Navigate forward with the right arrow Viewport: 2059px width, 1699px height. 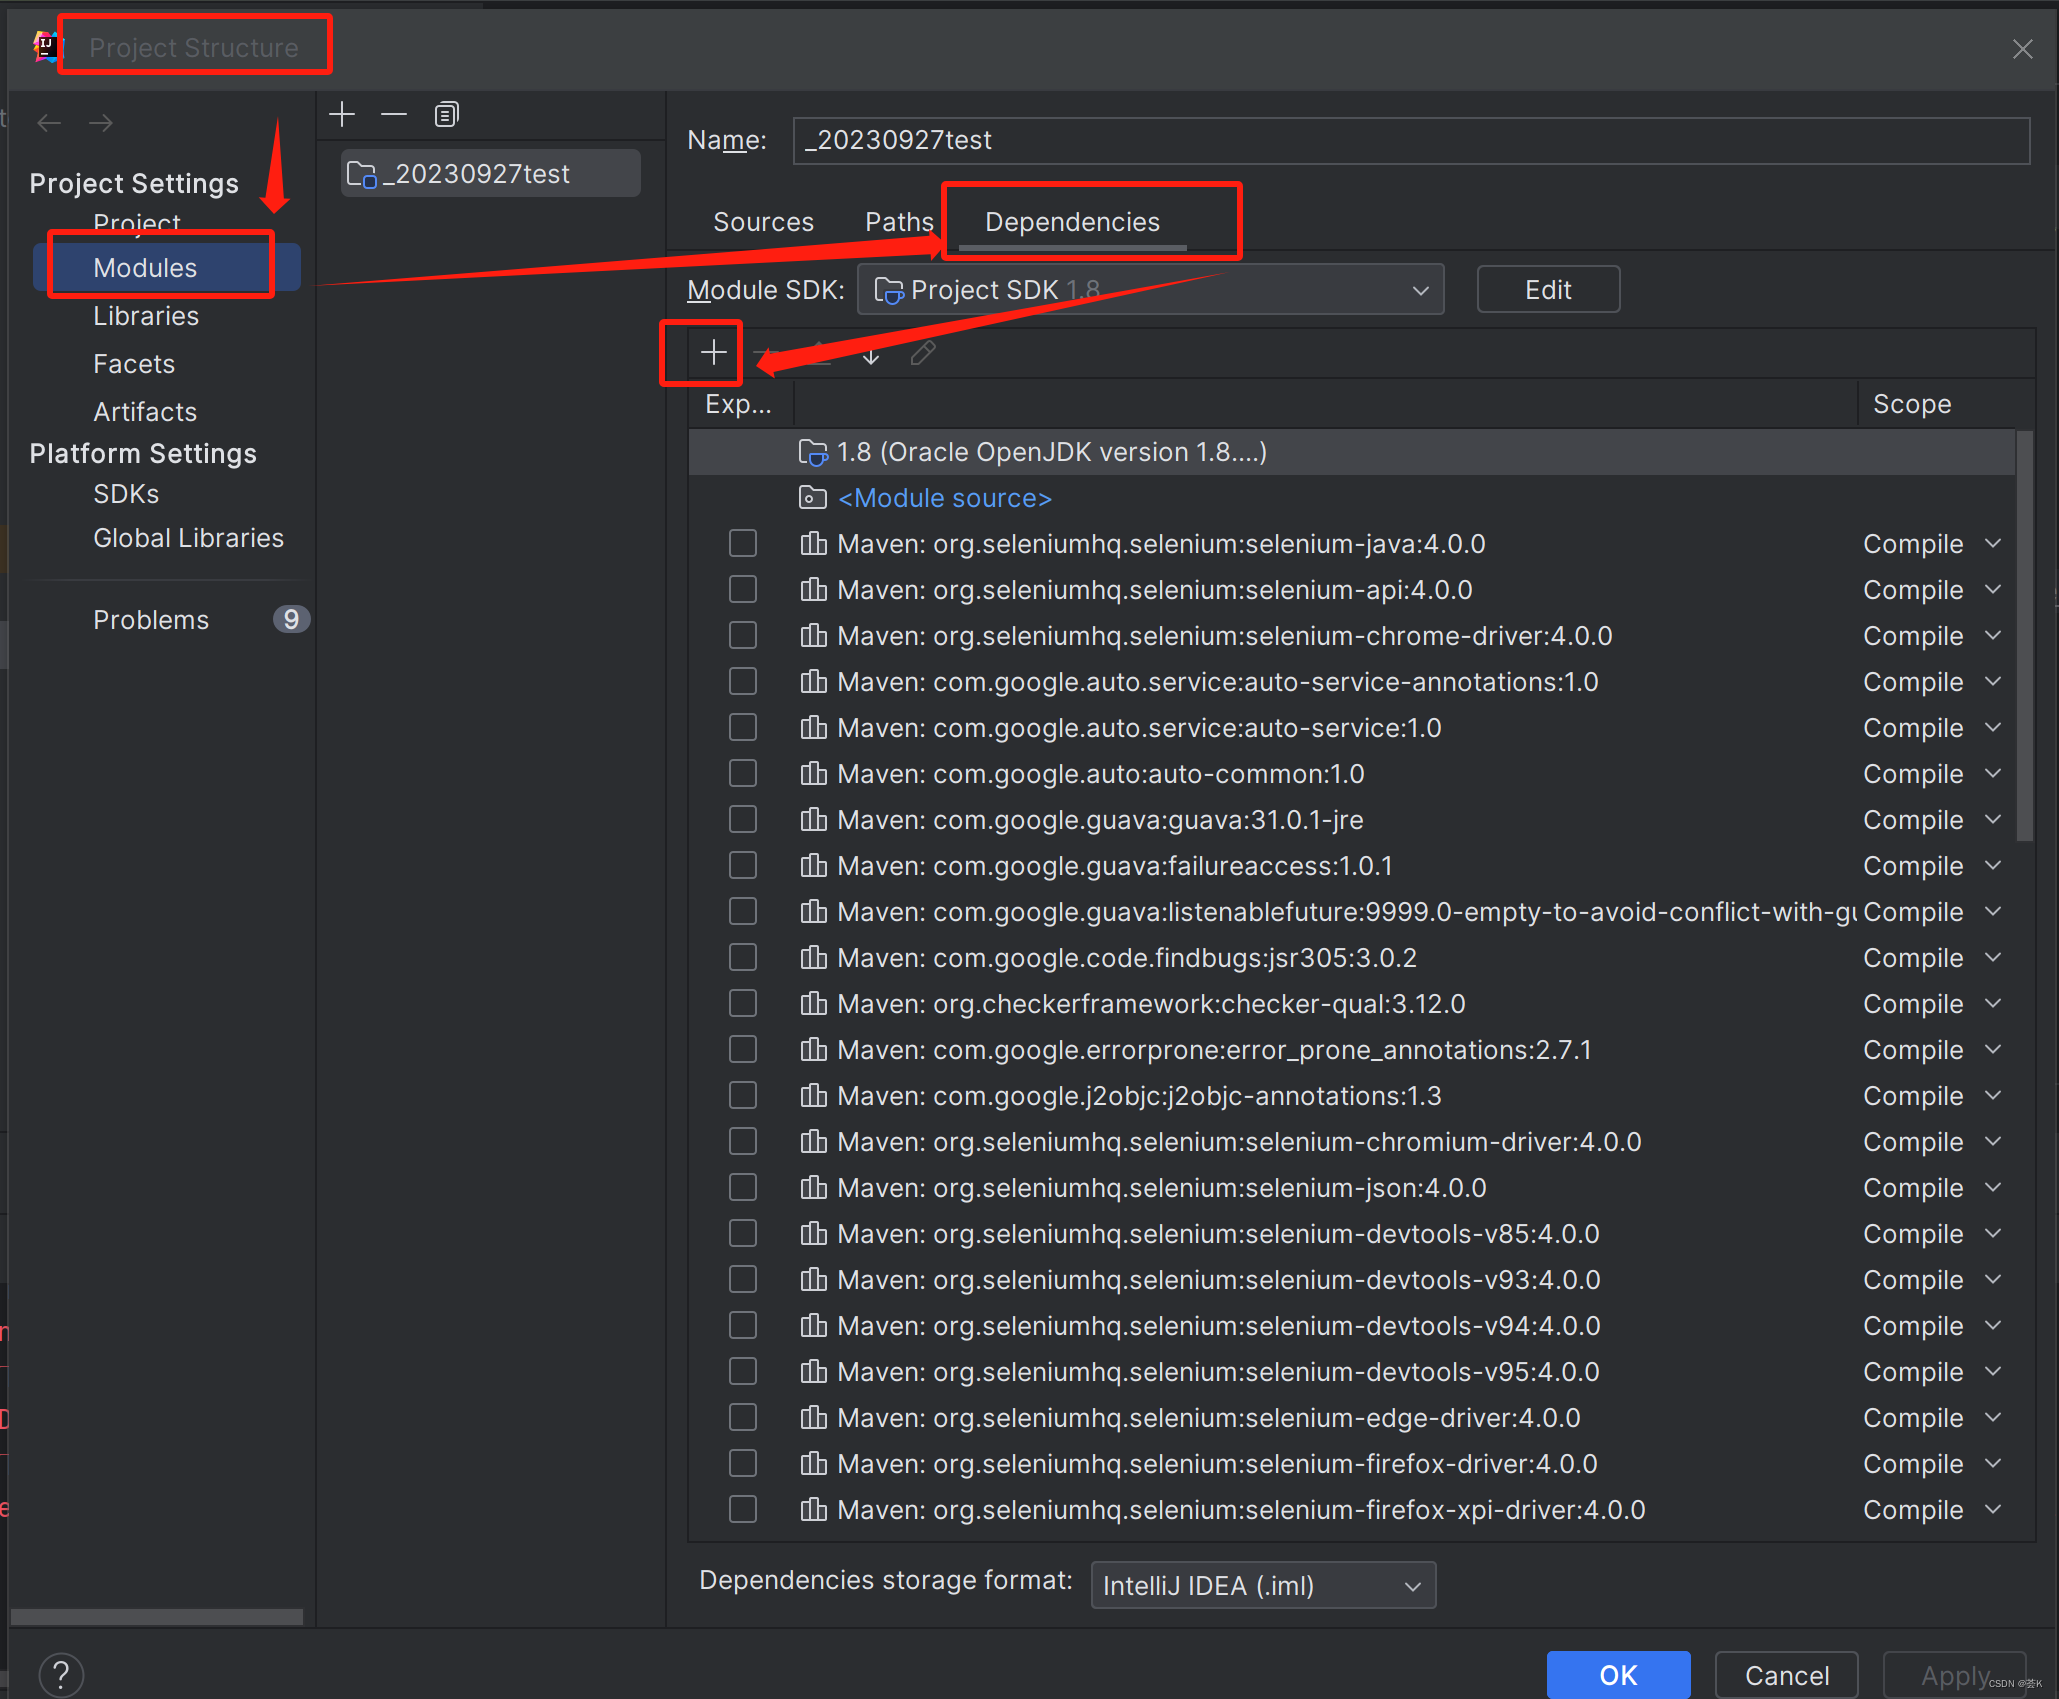pyautogui.click(x=101, y=123)
